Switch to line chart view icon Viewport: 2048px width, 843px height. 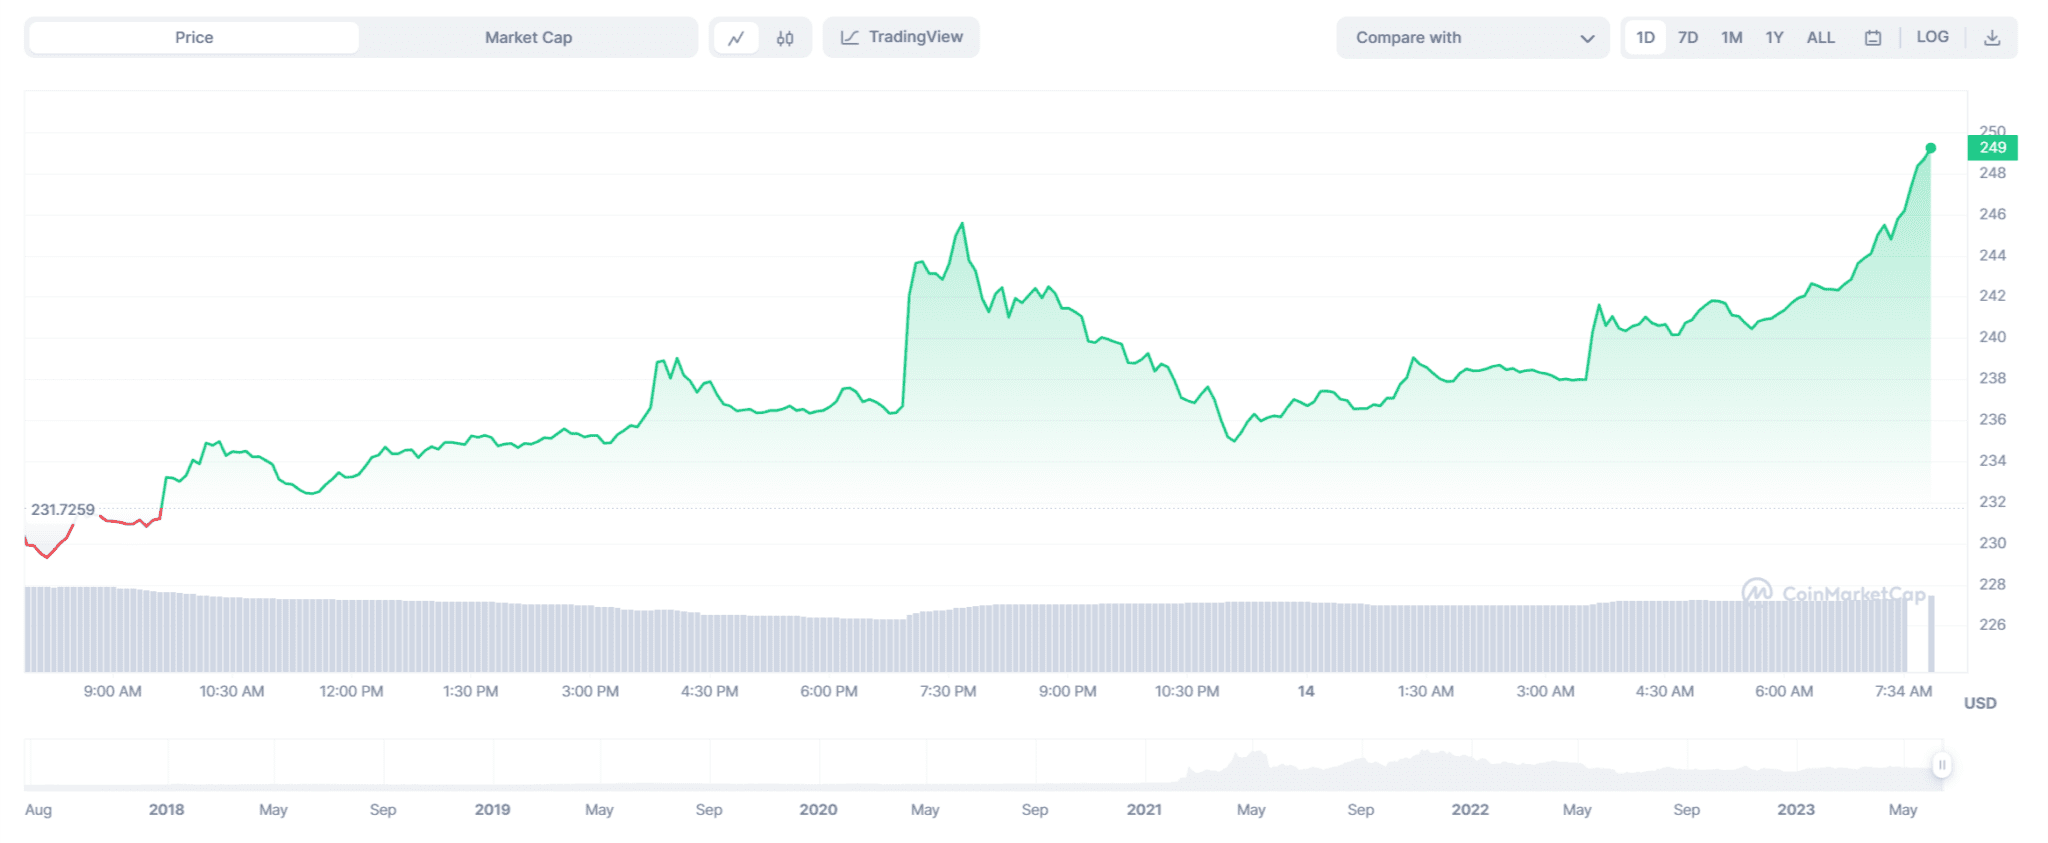736,38
